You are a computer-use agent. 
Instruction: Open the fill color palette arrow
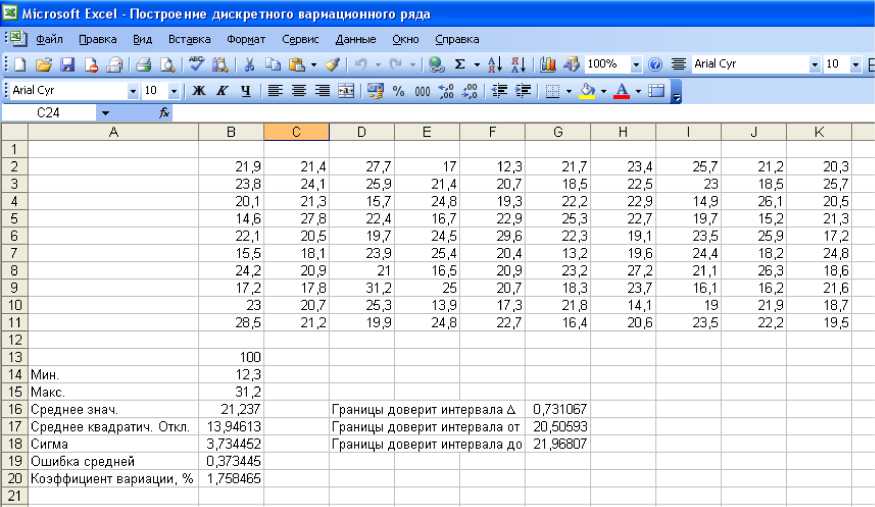coord(603,91)
